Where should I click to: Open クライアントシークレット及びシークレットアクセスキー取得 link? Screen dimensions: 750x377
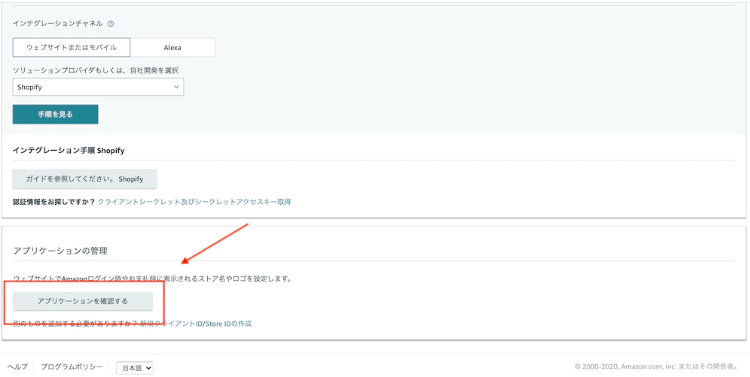(x=194, y=202)
